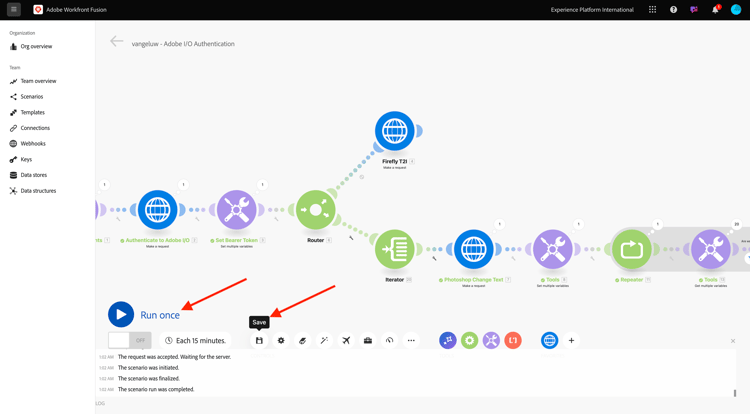Open the purple chat announcements icon

click(x=694, y=10)
